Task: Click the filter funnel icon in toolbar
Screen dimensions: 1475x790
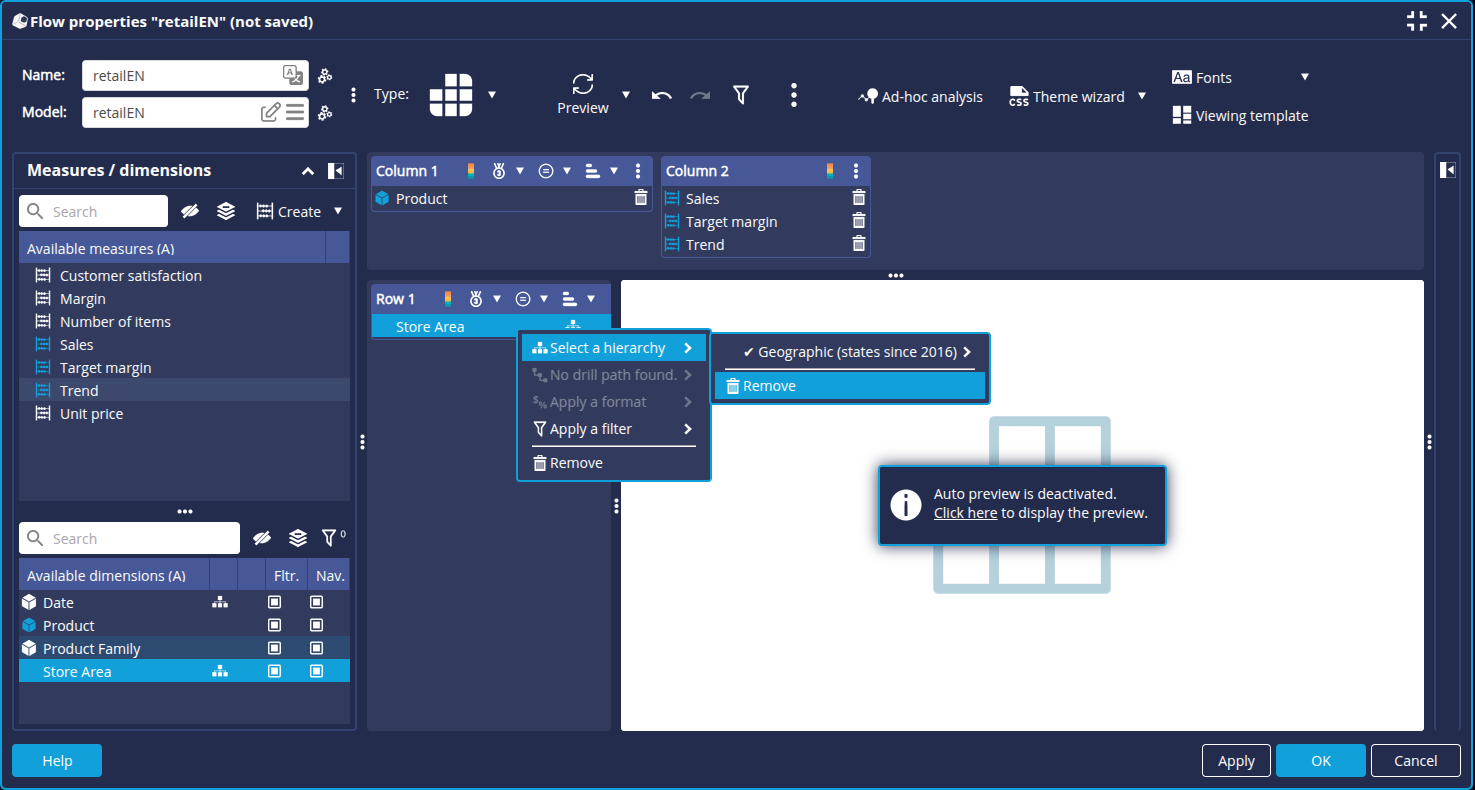Action: coord(740,95)
